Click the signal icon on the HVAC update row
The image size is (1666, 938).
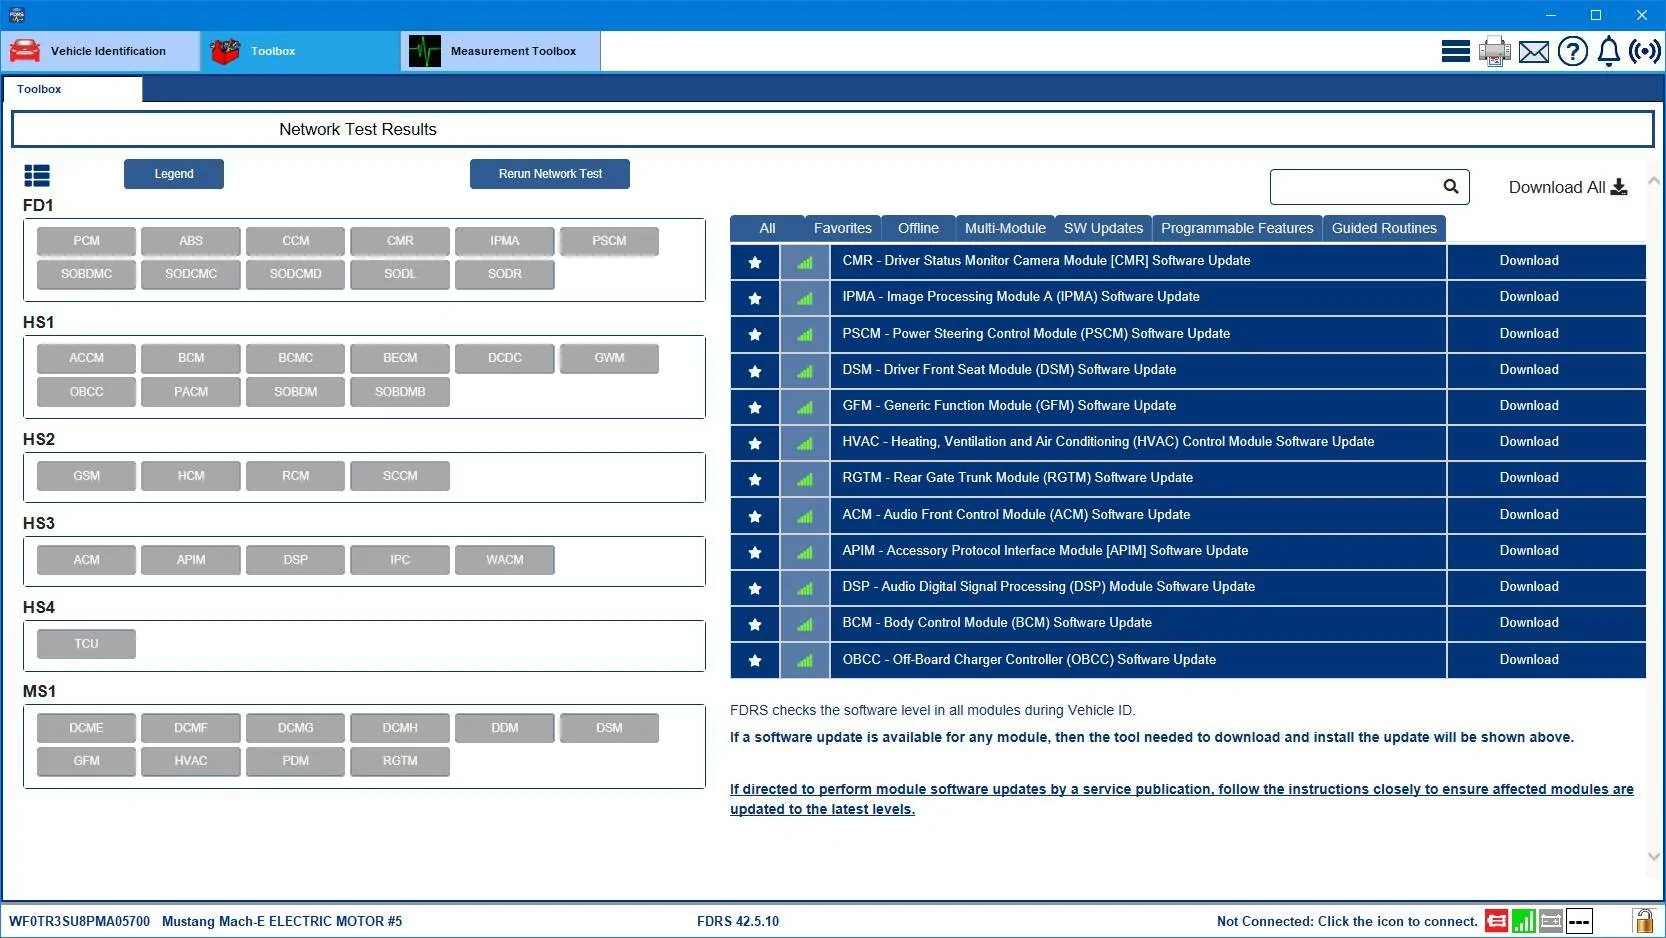pyautogui.click(x=805, y=443)
